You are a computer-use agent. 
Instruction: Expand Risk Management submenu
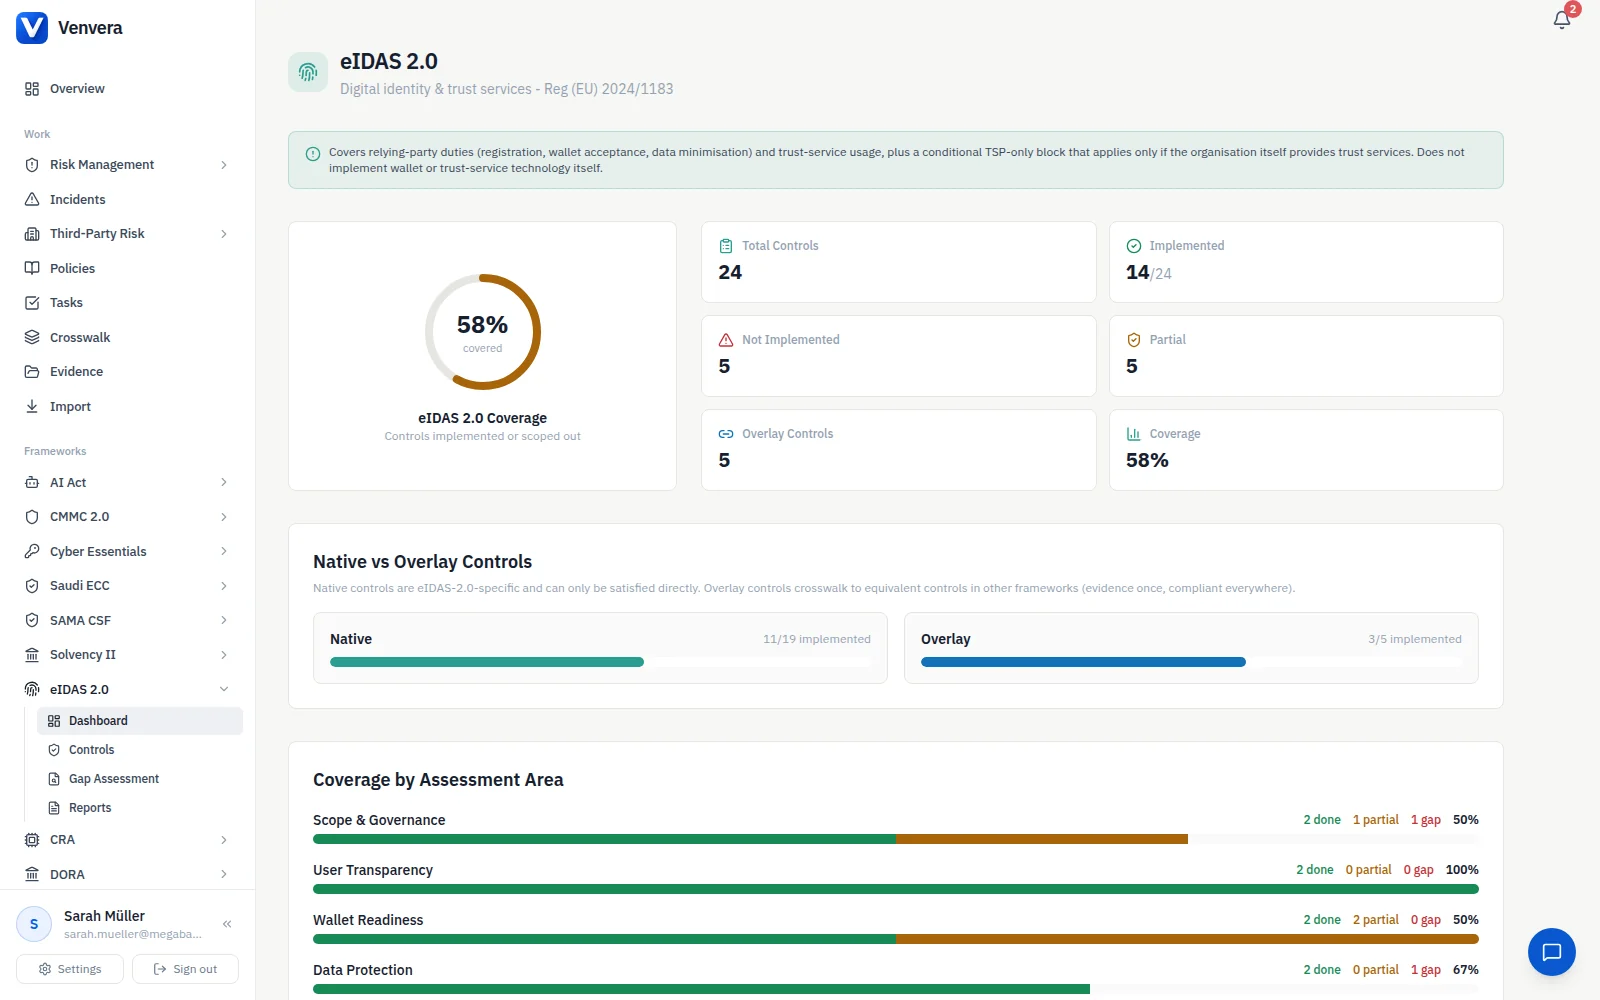click(x=224, y=165)
